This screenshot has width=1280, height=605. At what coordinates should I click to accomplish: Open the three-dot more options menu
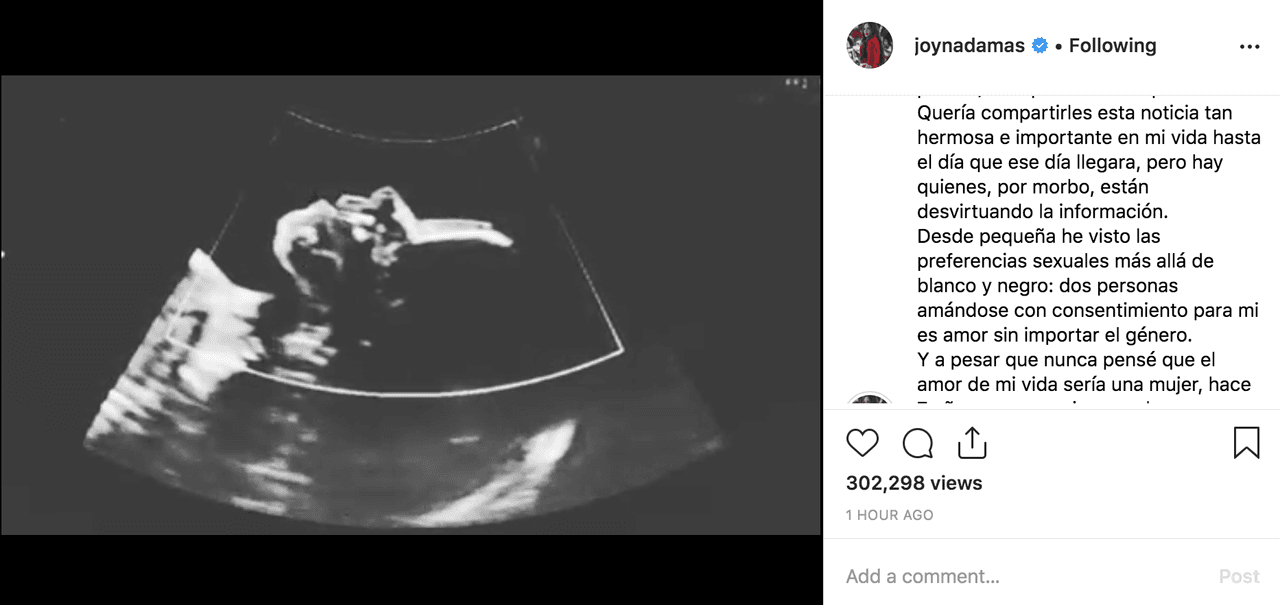click(x=1249, y=46)
